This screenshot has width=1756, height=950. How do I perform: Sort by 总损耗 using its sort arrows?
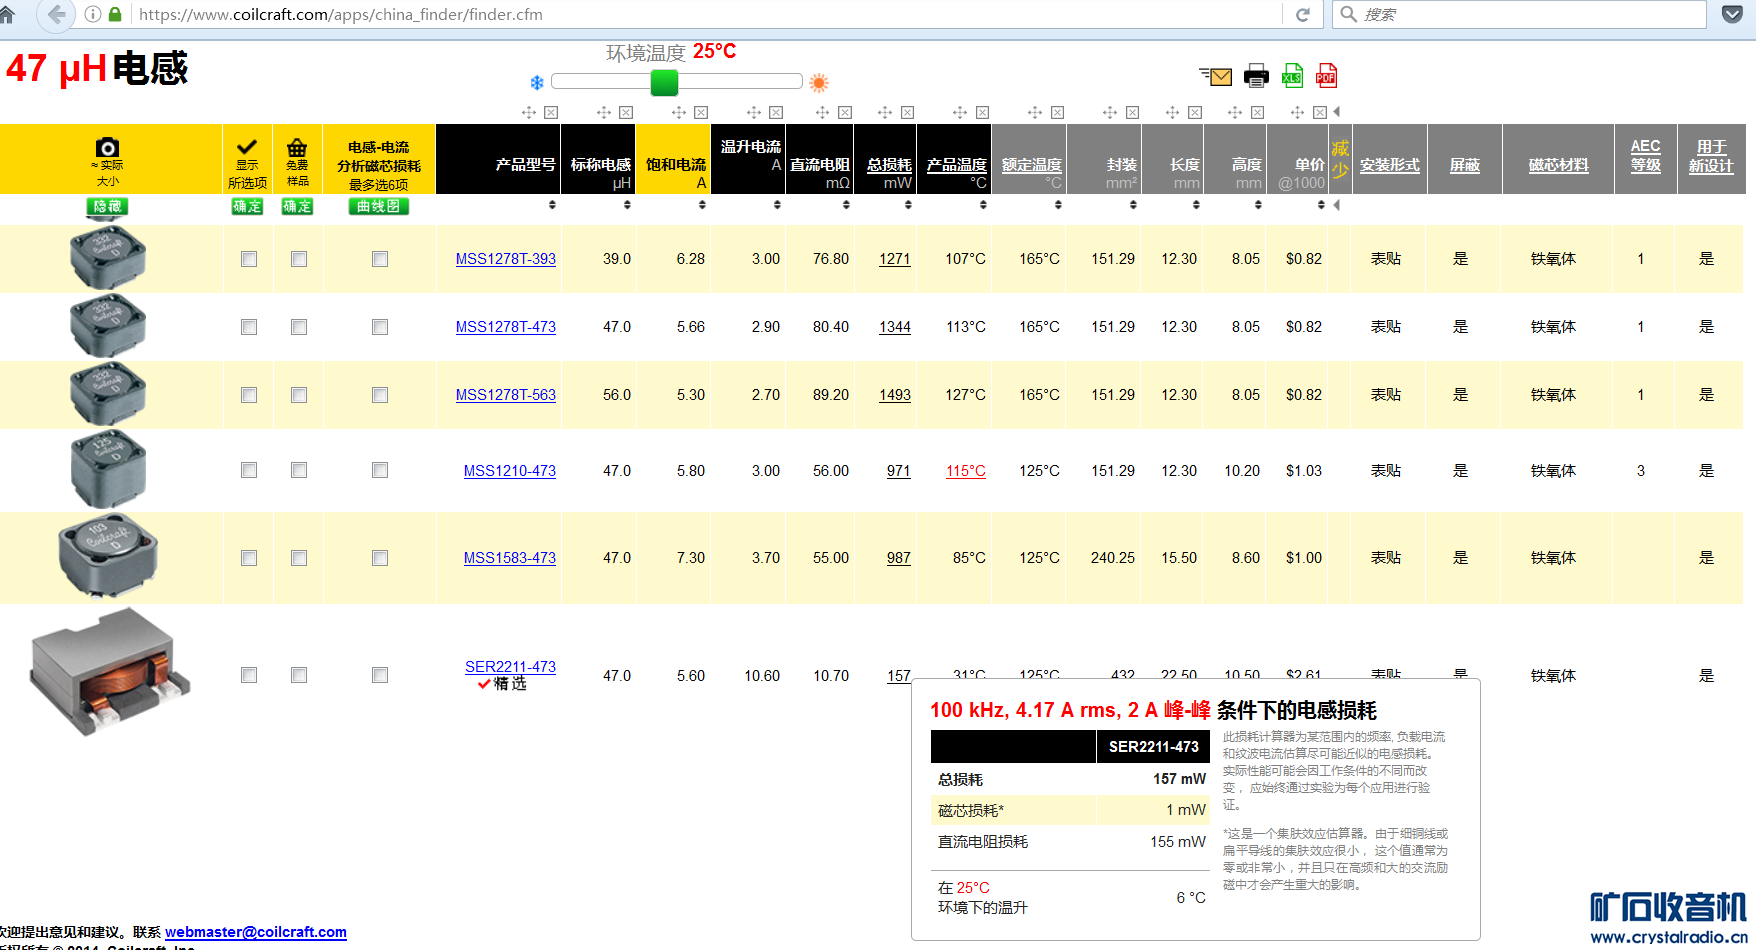pos(908,205)
